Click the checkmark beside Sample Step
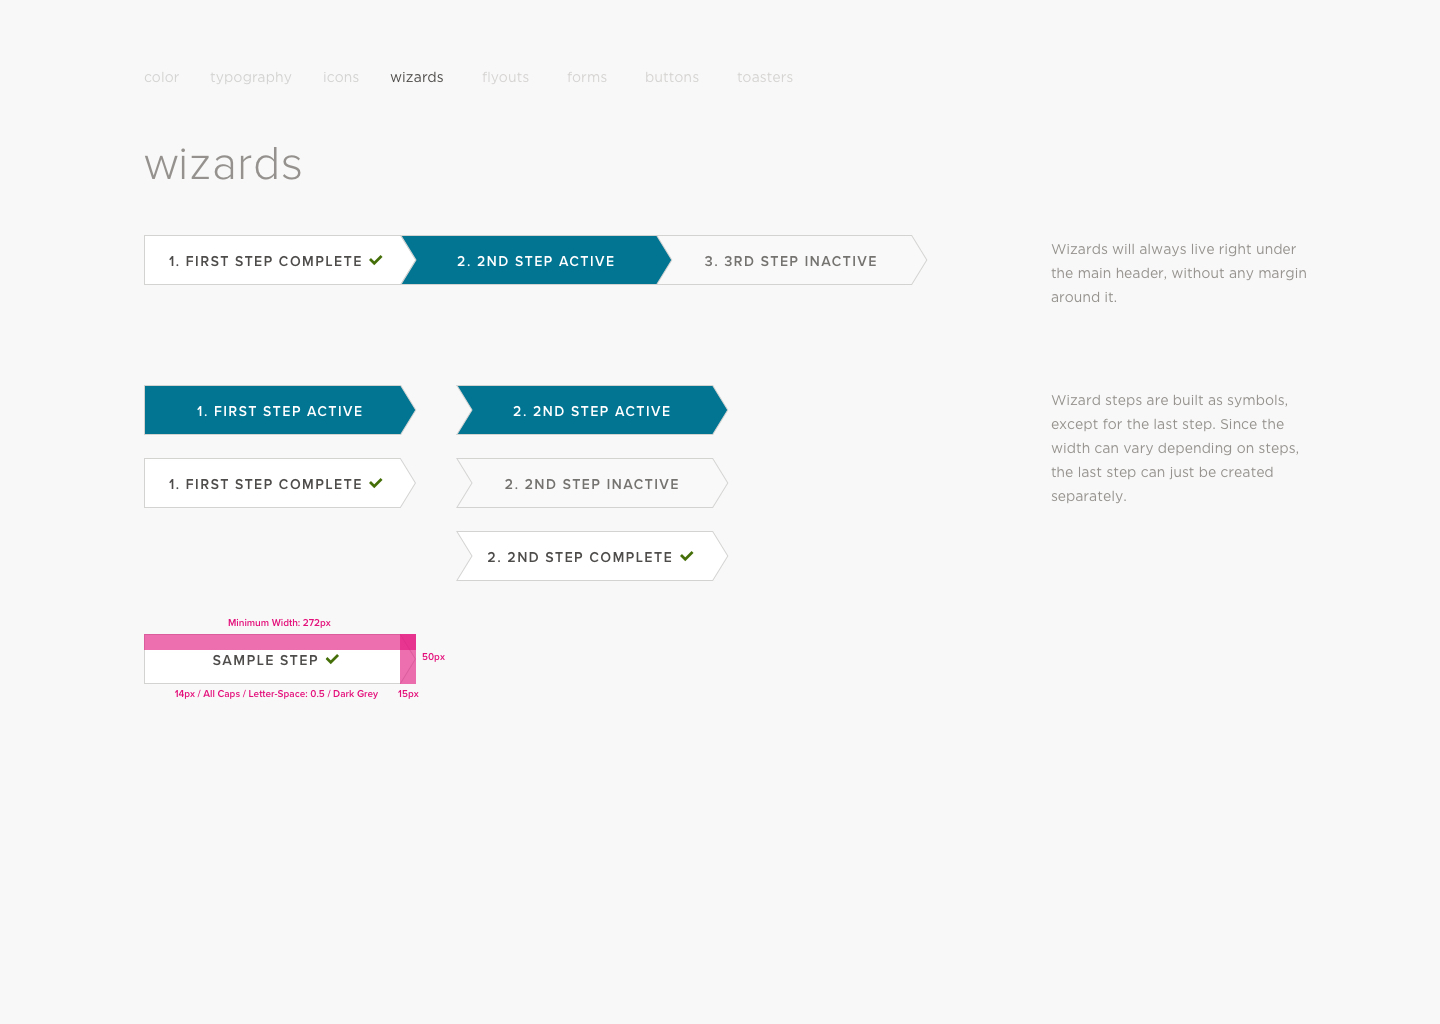1440x1024 pixels. (x=333, y=659)
